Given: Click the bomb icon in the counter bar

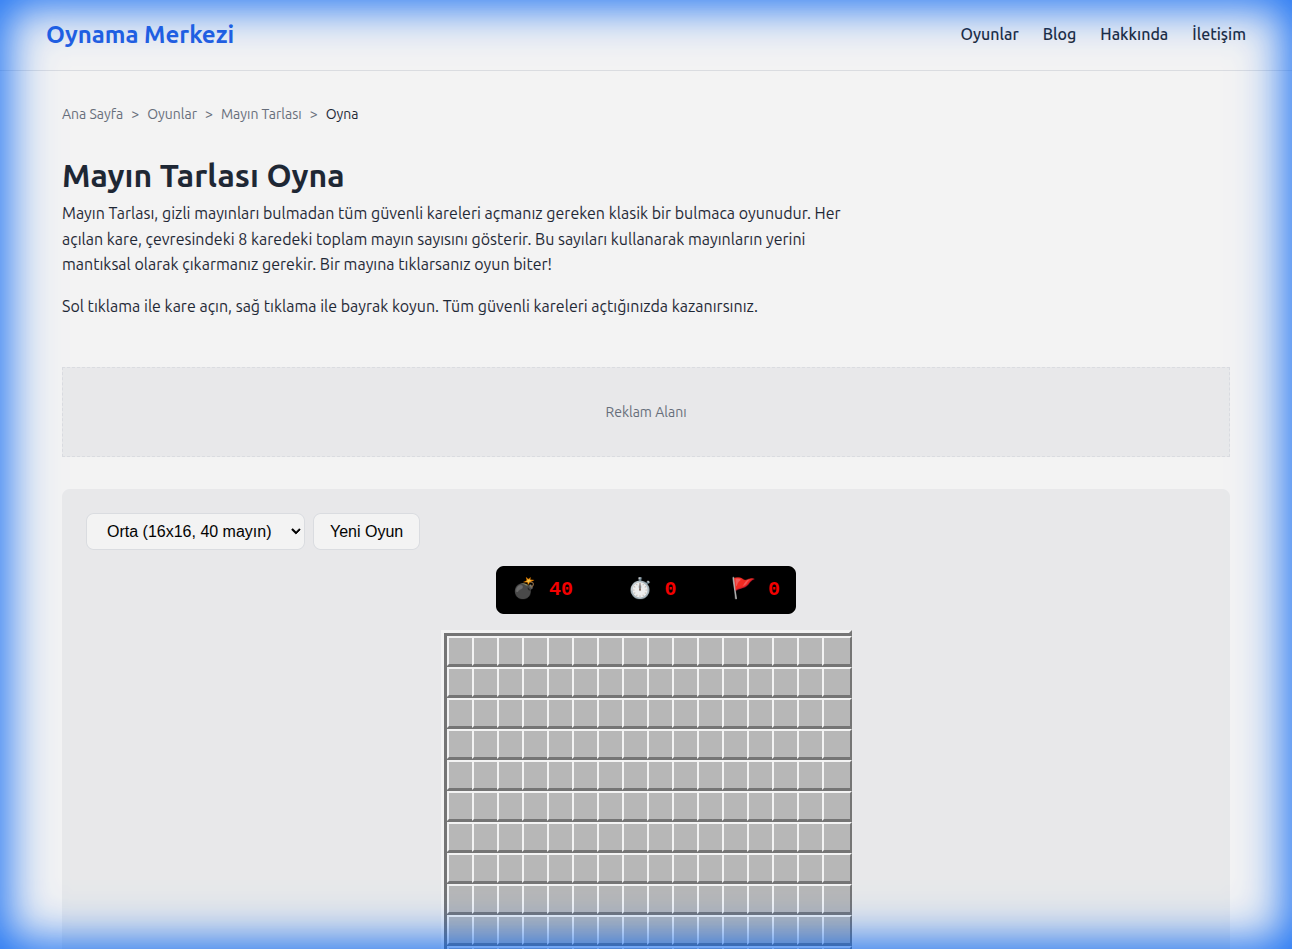Looking at the screenshot, I should tap(524, 589).
